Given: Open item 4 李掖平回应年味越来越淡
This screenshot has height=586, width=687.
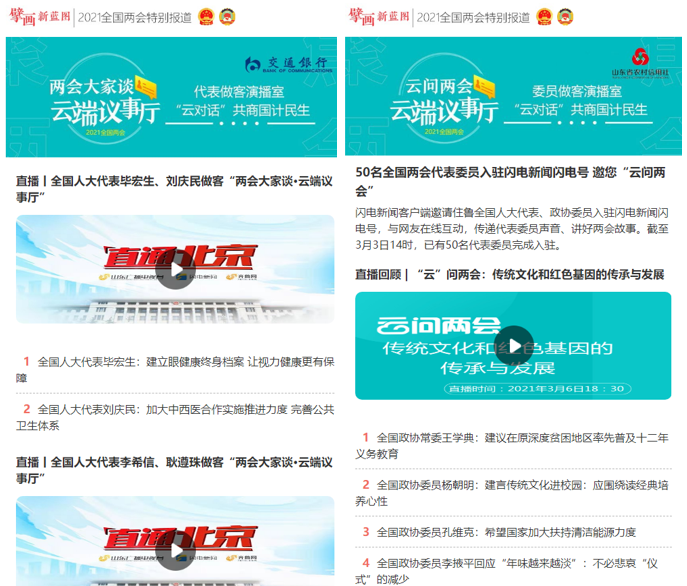Looking at the screenshot, I should [x=507, y=571].
